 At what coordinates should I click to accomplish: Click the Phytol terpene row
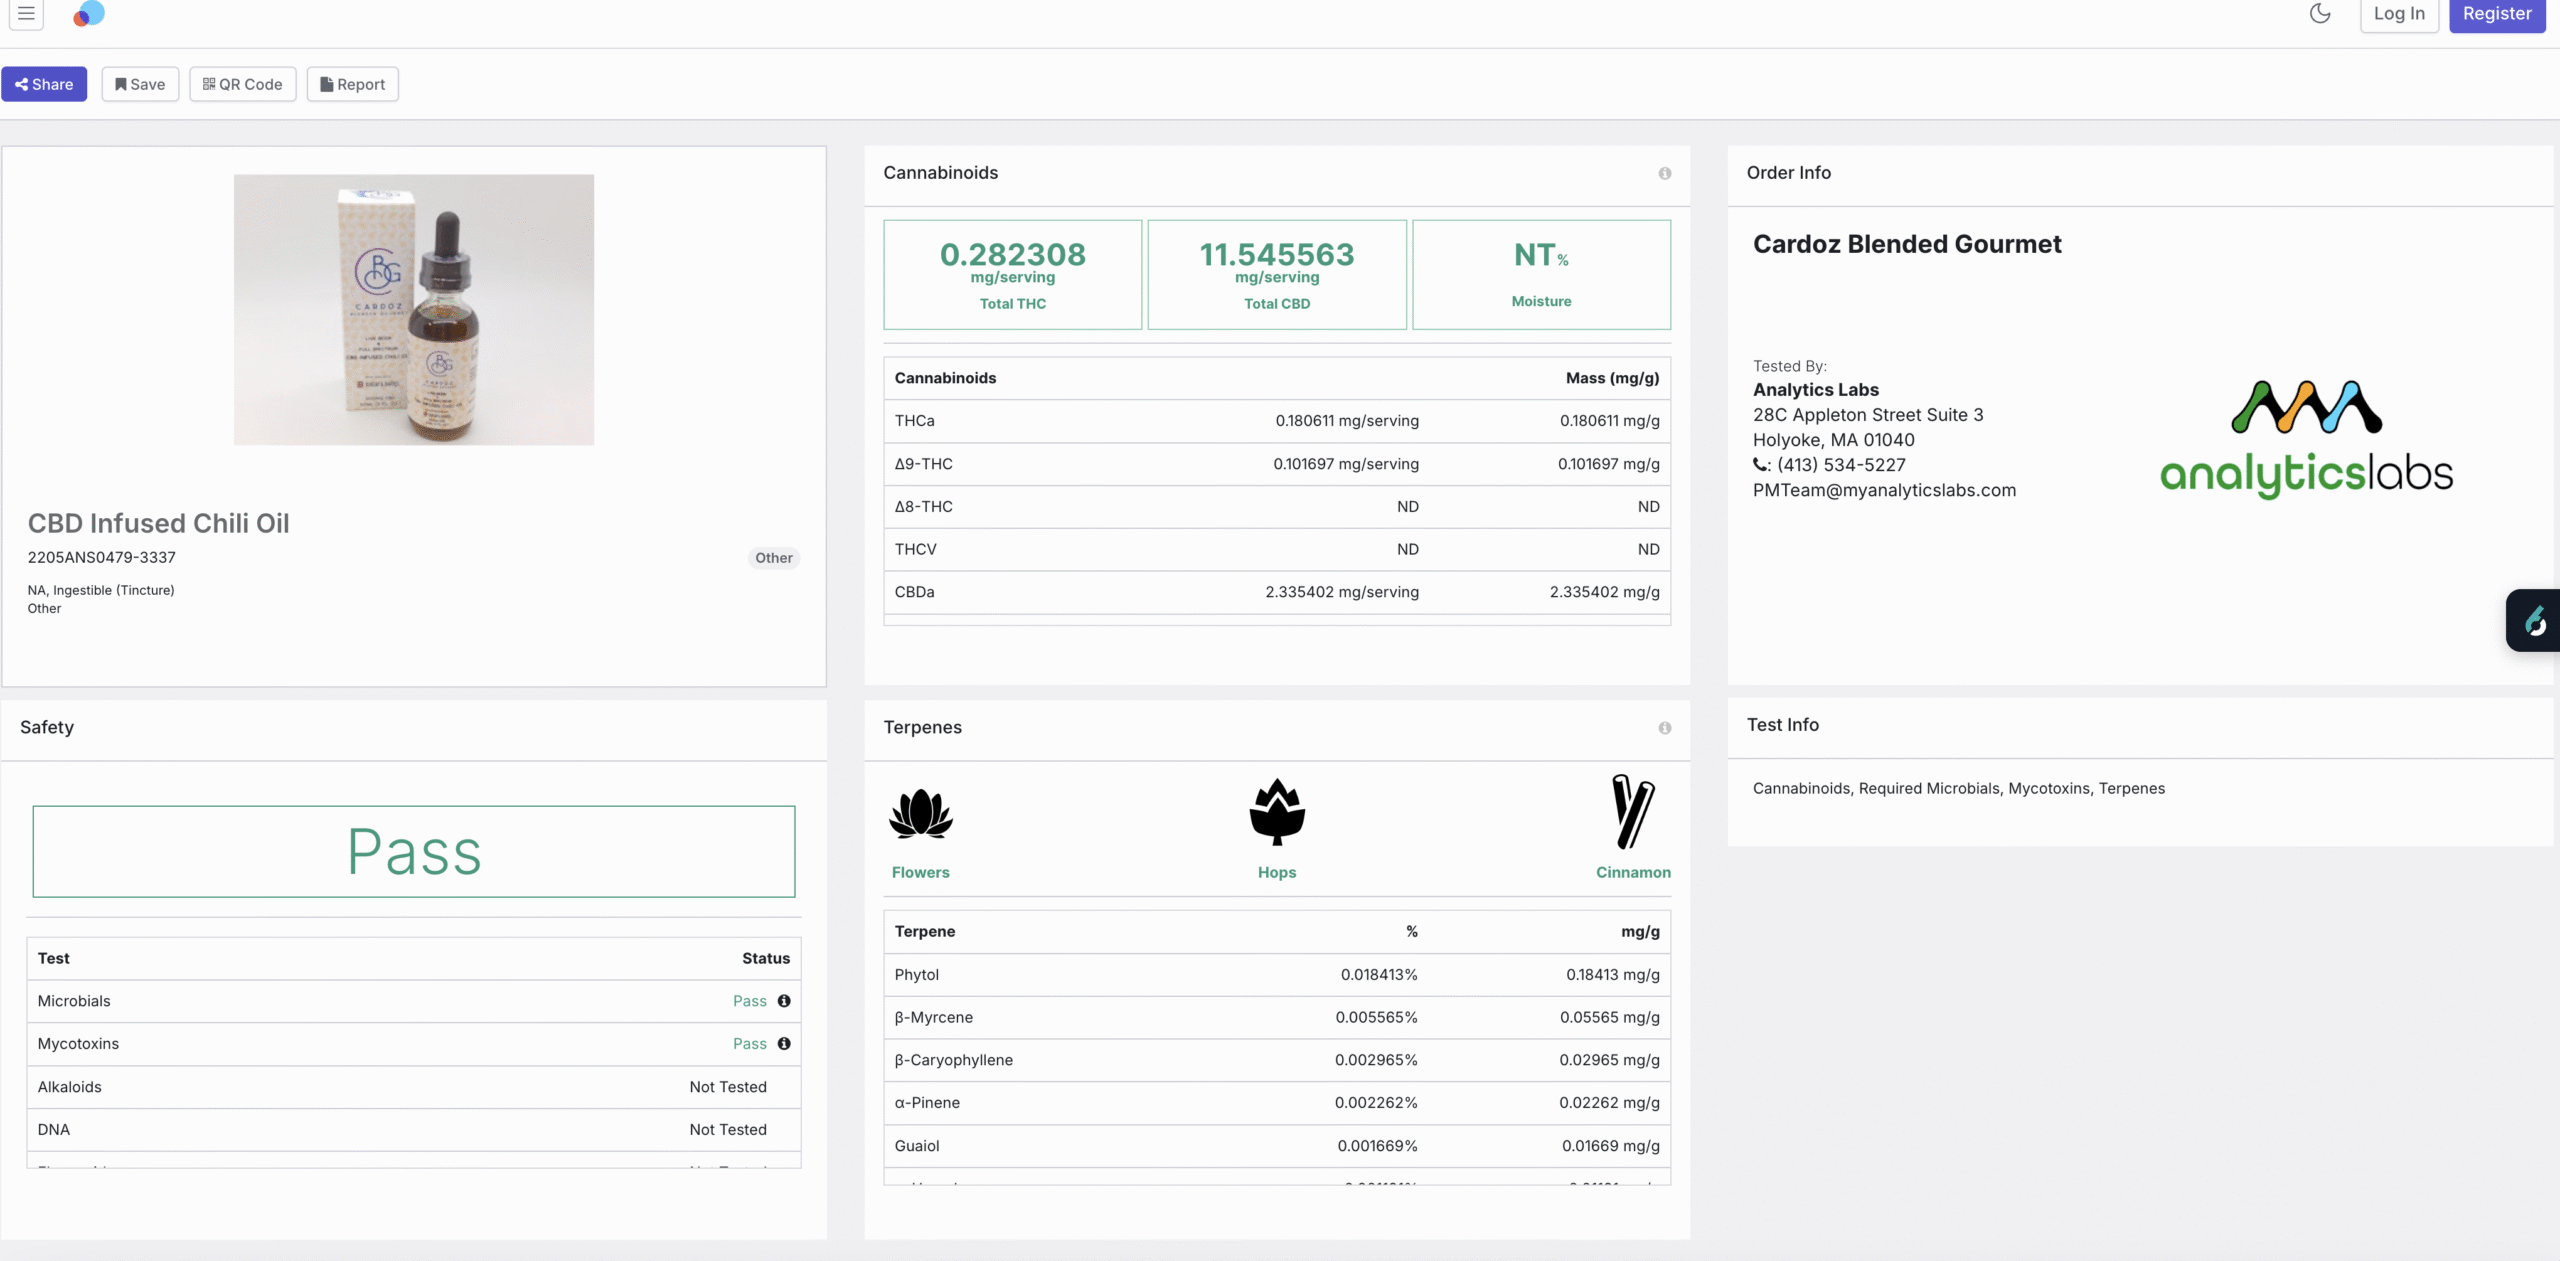(x=1277, y=975)
